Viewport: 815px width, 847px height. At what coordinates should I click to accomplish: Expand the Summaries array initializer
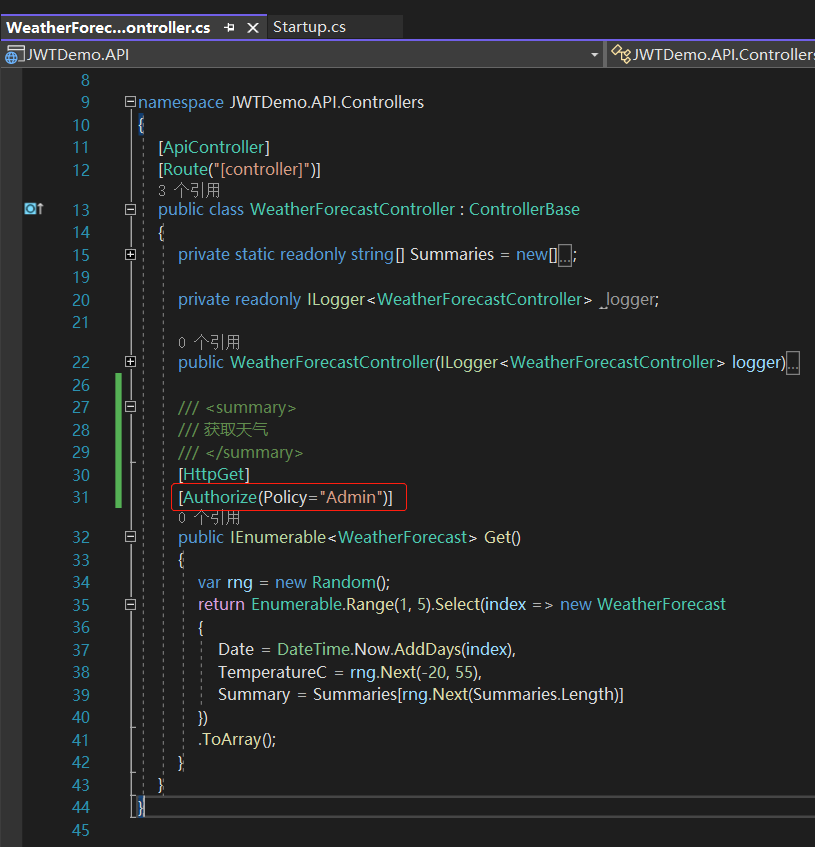coord(130,255)
